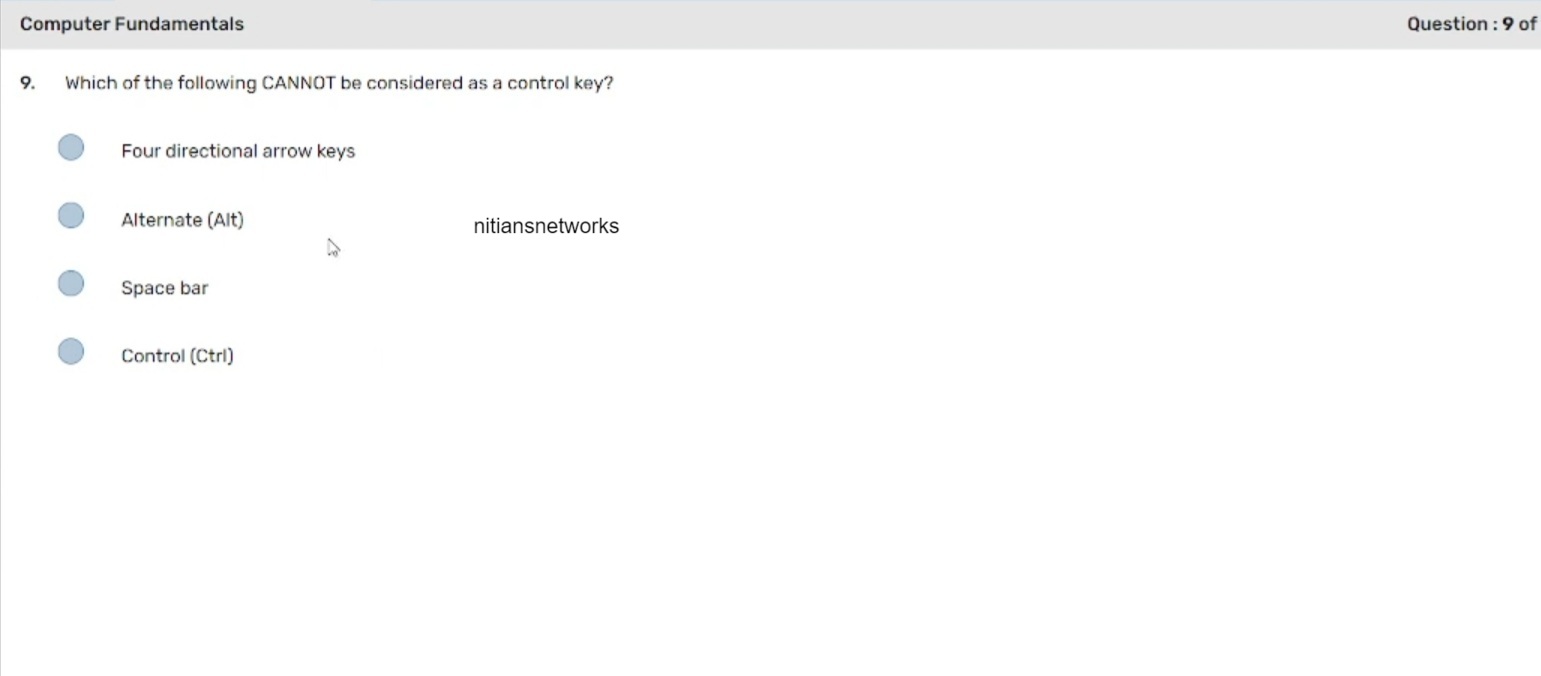Click the 'Question : 9 of' counter
This screenshot has width=1541, height=676.
click(x=1471, y=24)
